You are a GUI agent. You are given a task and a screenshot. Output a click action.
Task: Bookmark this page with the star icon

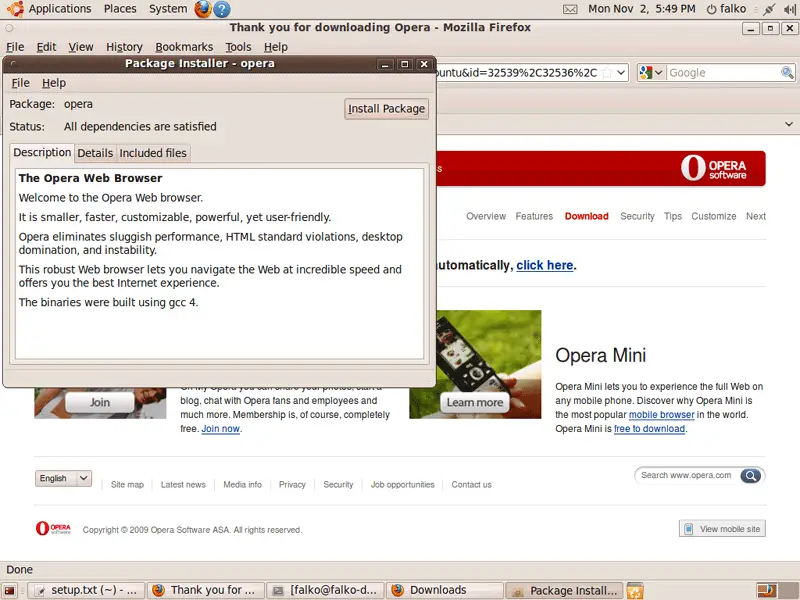click(x=607, y=72)
